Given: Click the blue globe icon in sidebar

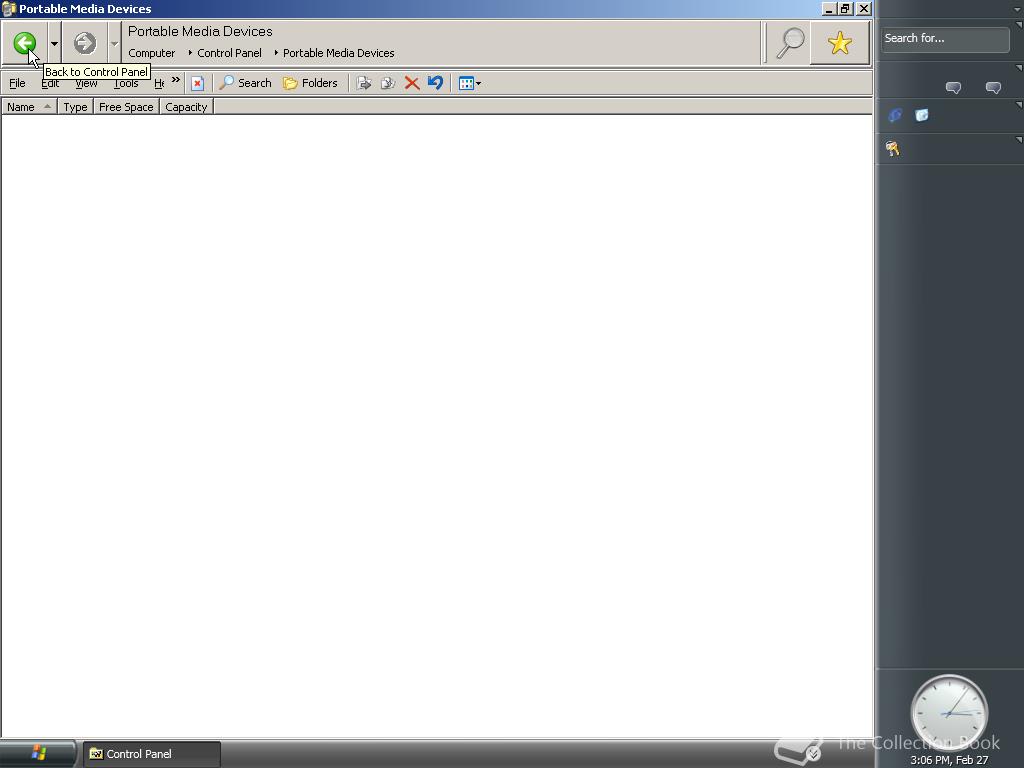Looking at the screenshot, I should click(x=895, y=116).
